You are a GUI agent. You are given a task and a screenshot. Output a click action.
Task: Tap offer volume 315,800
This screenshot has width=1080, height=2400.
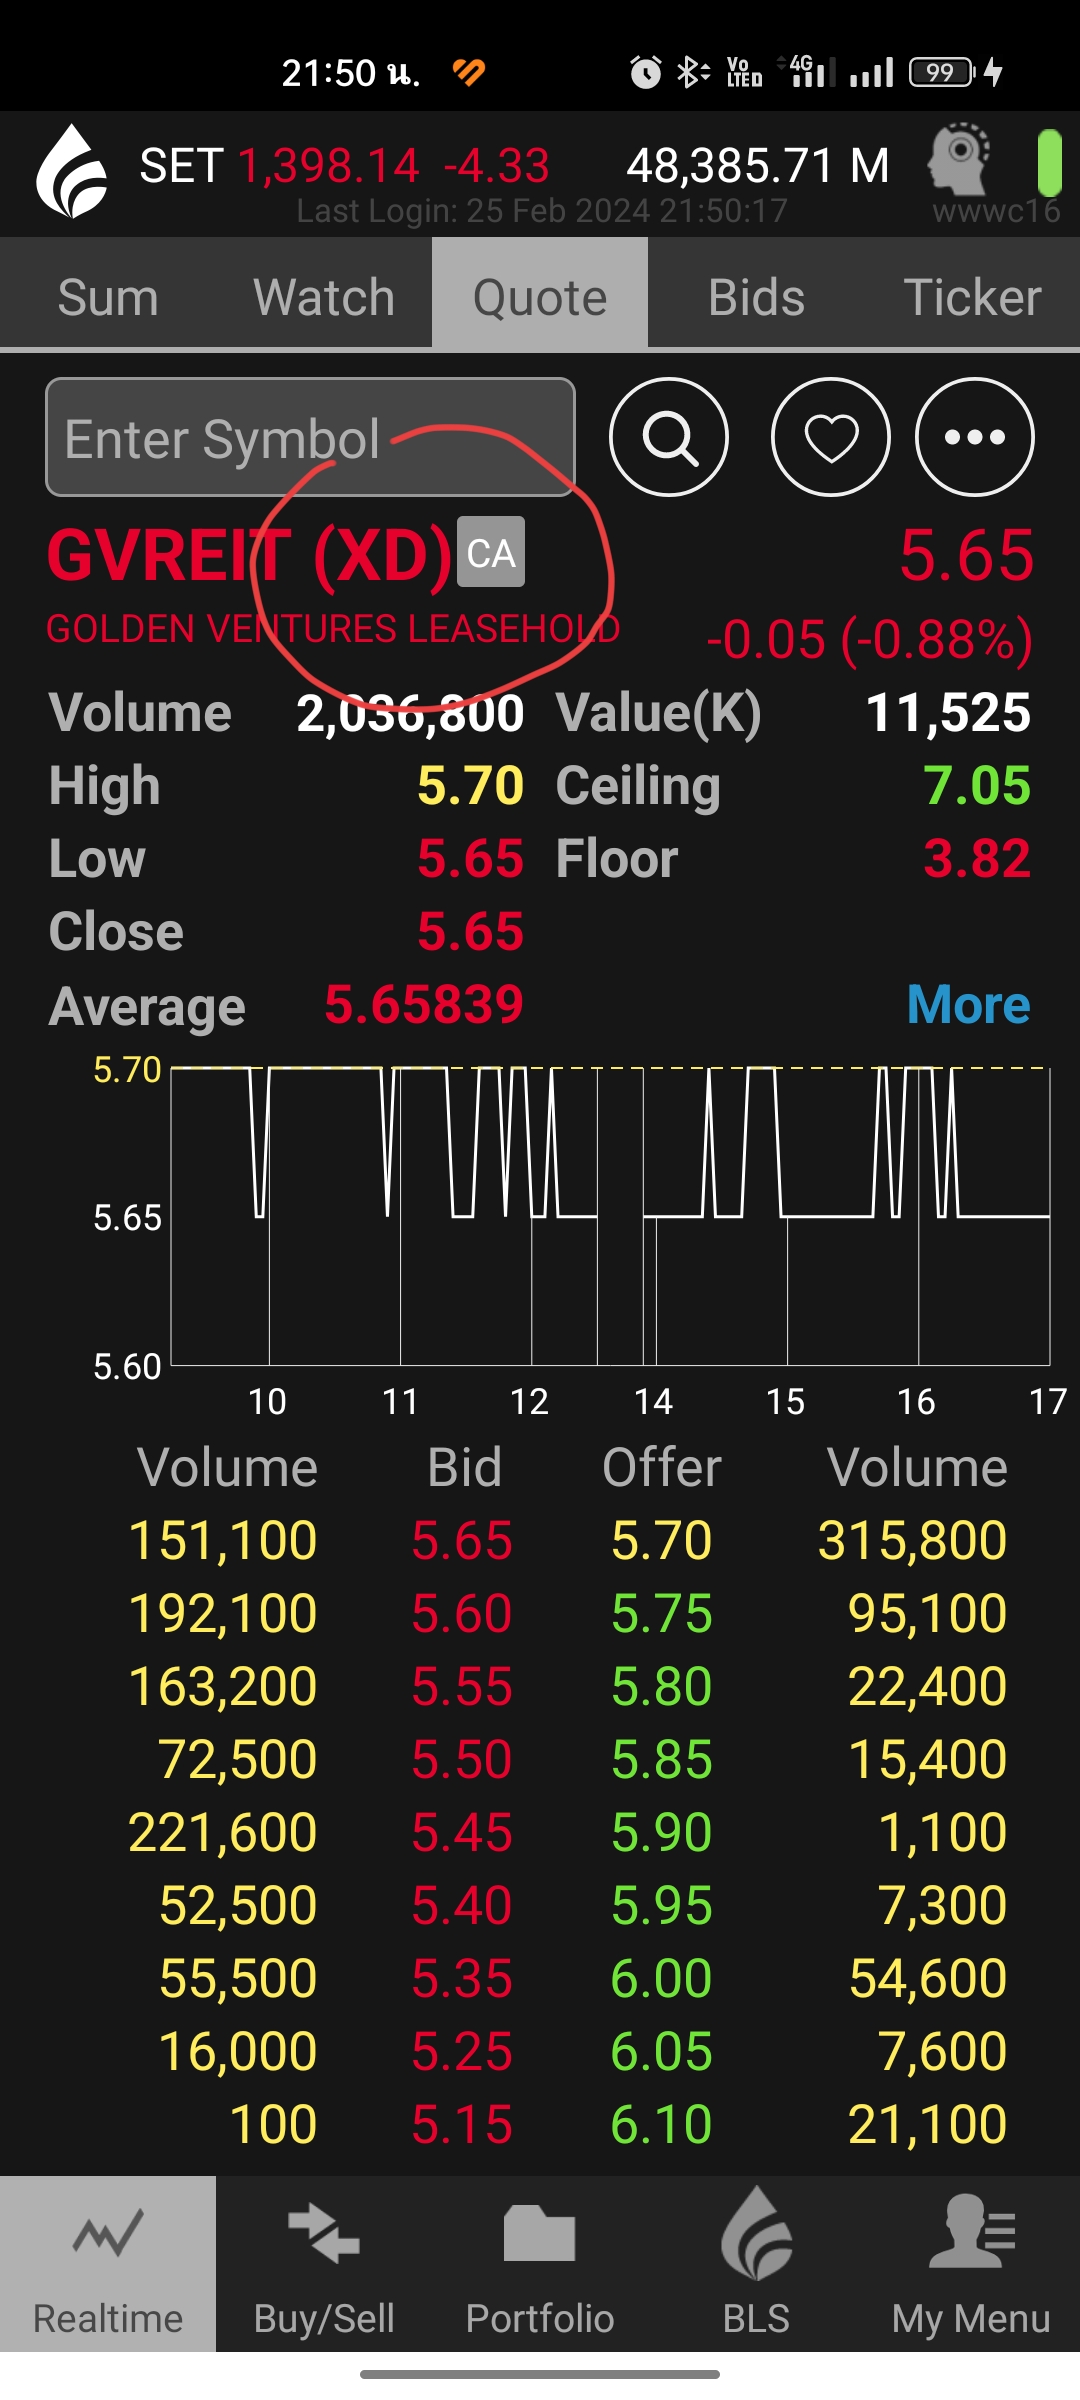[x=912, y=1540]
